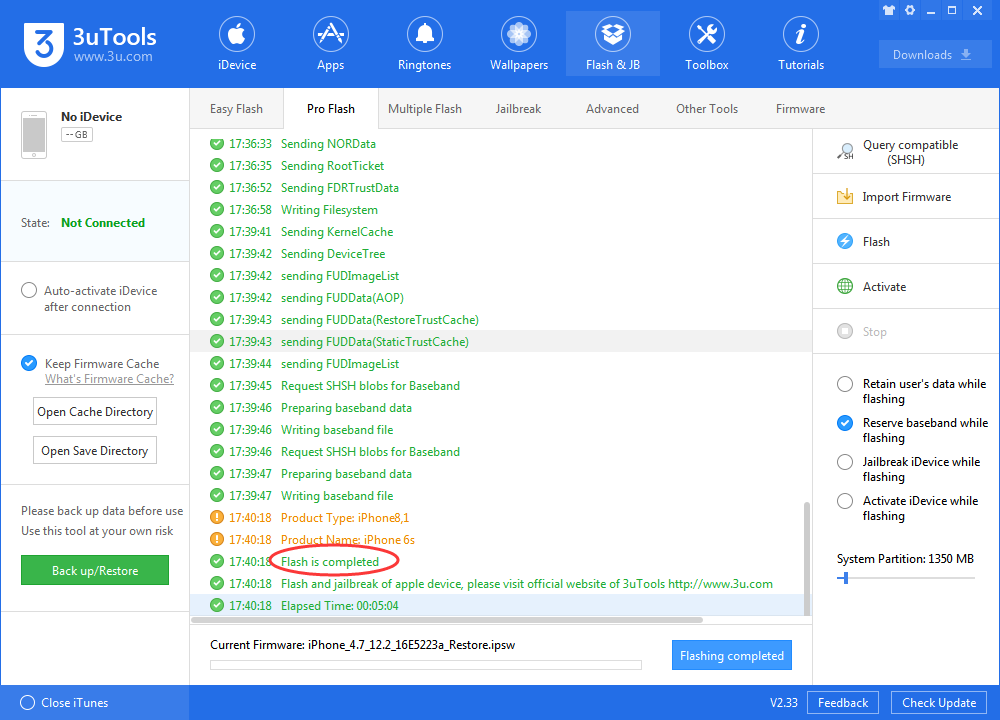Screen dimensions: 1000x720
Task: Click warning icon beside Product Type row
Action: tap(217, 517)
